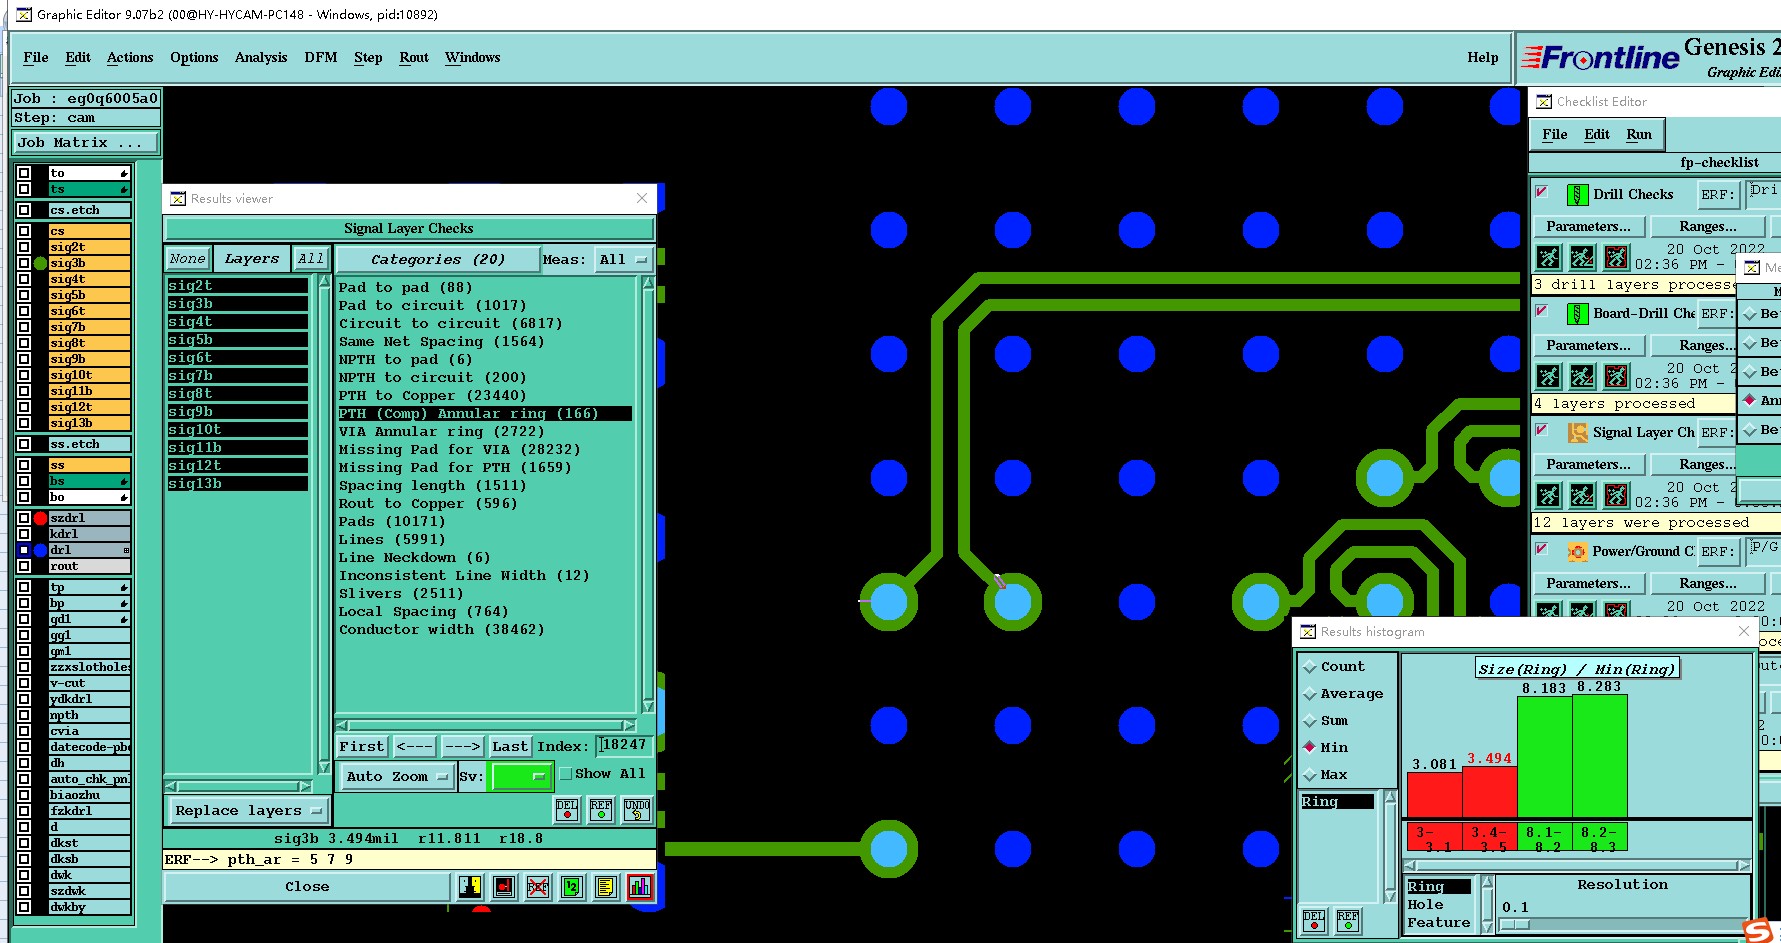
Task: Click the Index input field
Action: tap(625, 746)
